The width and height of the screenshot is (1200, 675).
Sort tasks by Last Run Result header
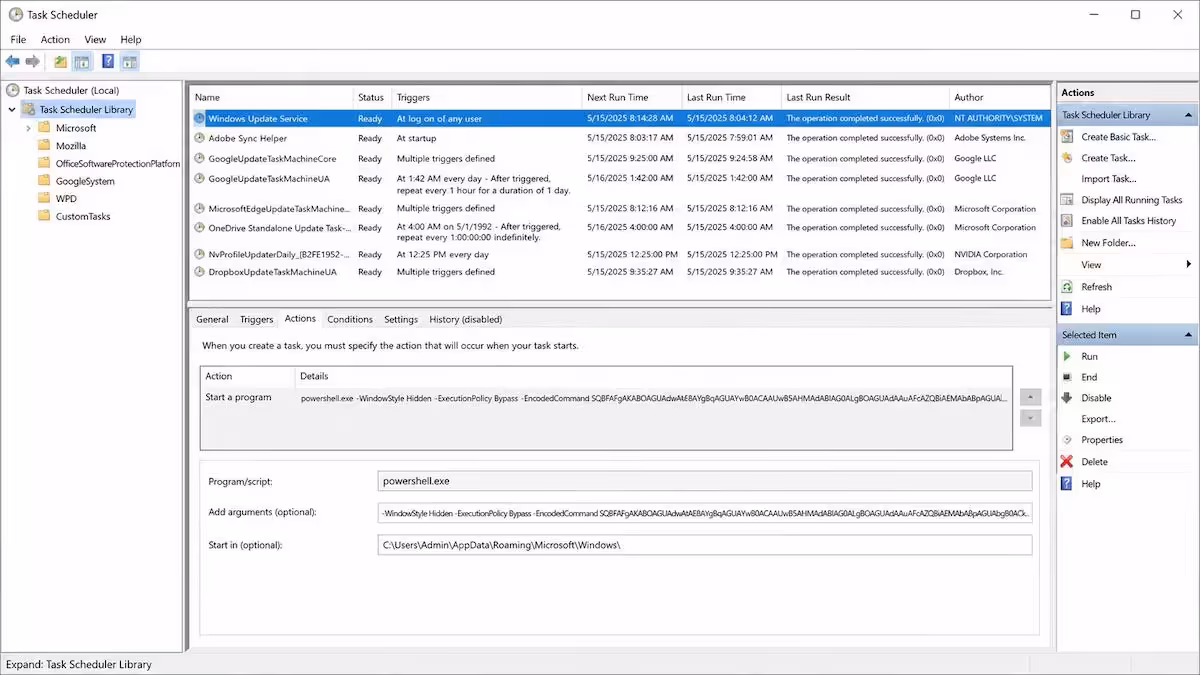pos(864,97)
